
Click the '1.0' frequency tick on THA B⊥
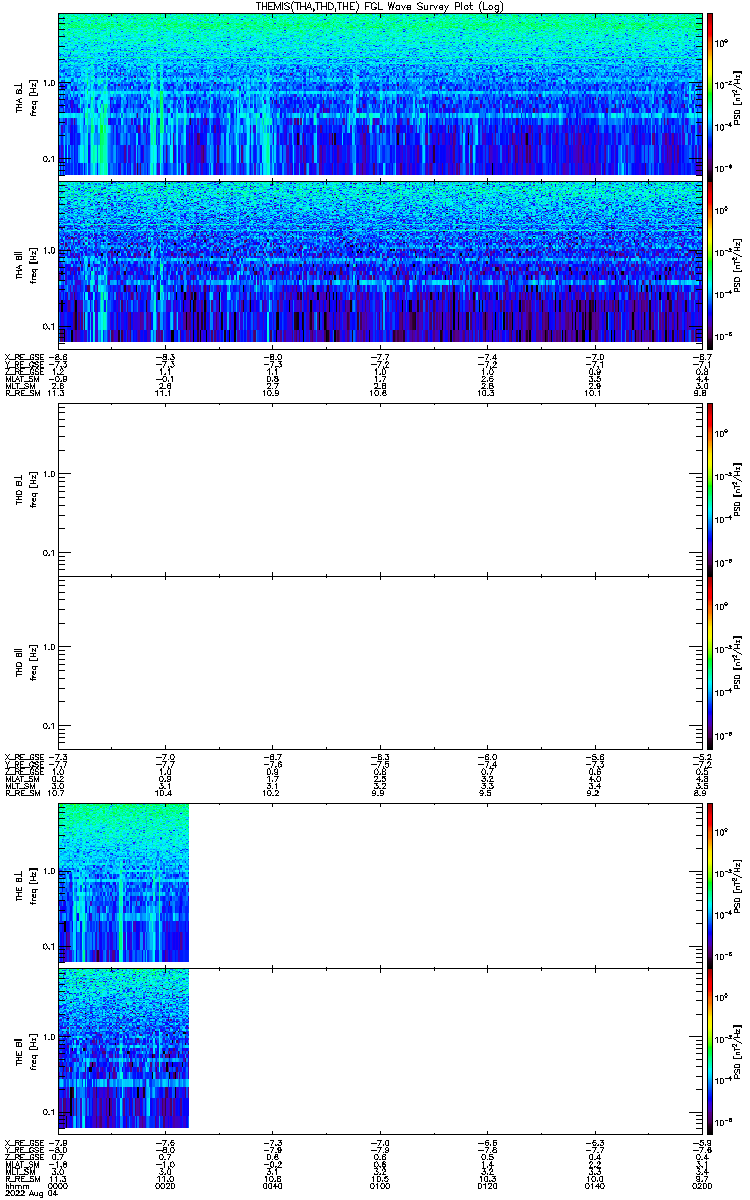48,85
